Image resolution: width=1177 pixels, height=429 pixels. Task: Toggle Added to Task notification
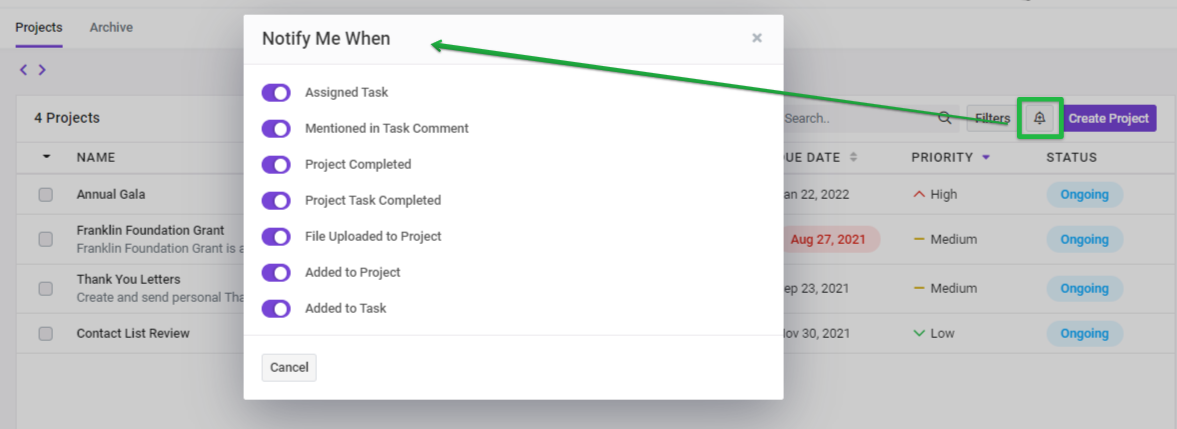pos(276,308)
